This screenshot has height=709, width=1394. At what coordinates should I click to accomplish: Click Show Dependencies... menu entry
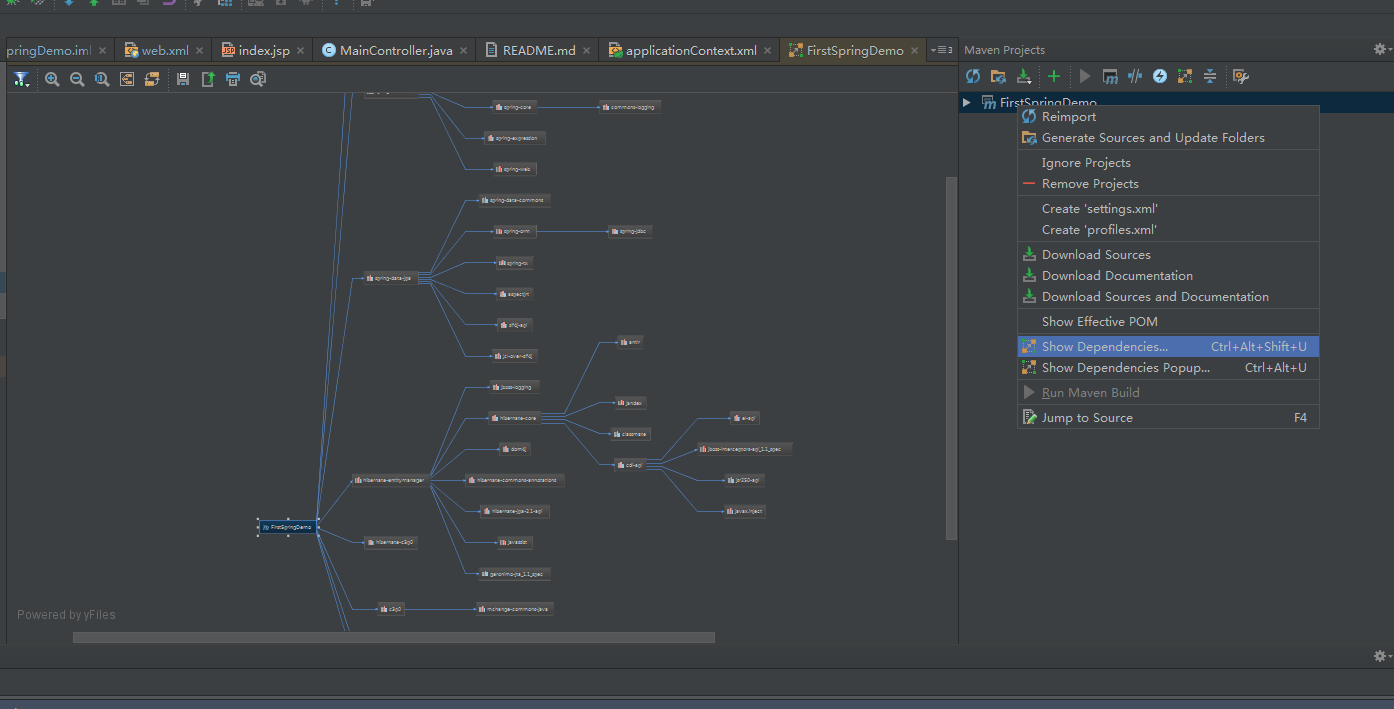pyautogui.click(x=1168, y=346)
